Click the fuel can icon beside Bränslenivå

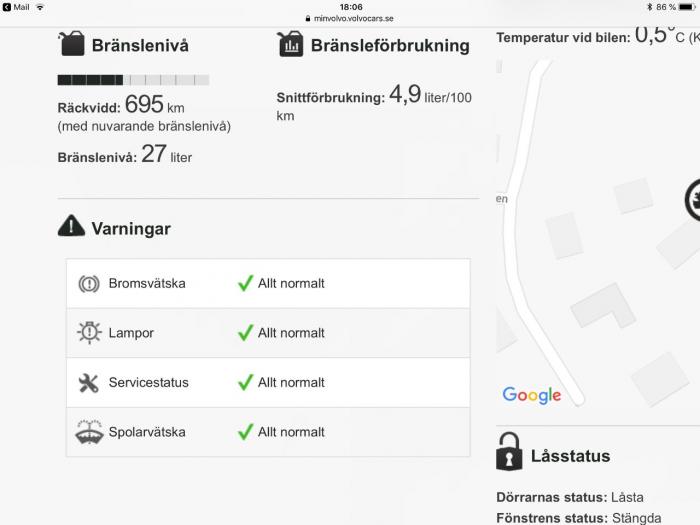point(71,43)
